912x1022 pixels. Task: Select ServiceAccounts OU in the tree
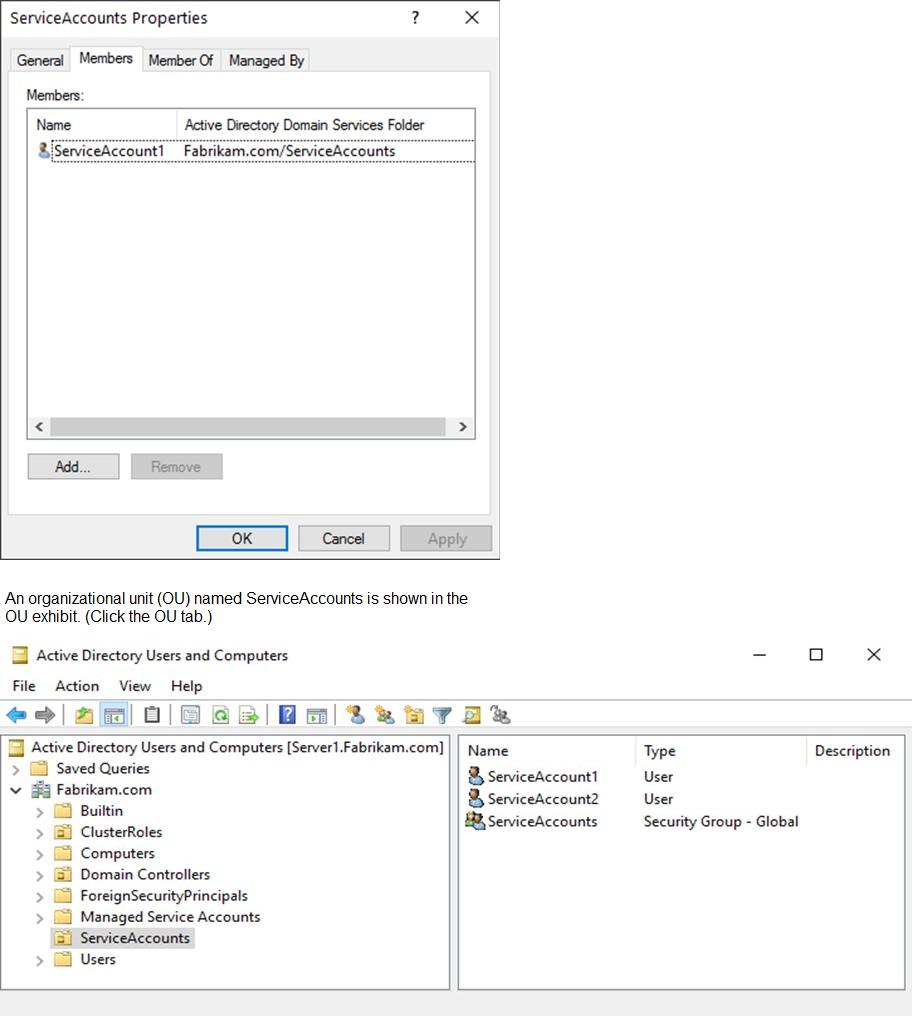[x=135, y=938]
